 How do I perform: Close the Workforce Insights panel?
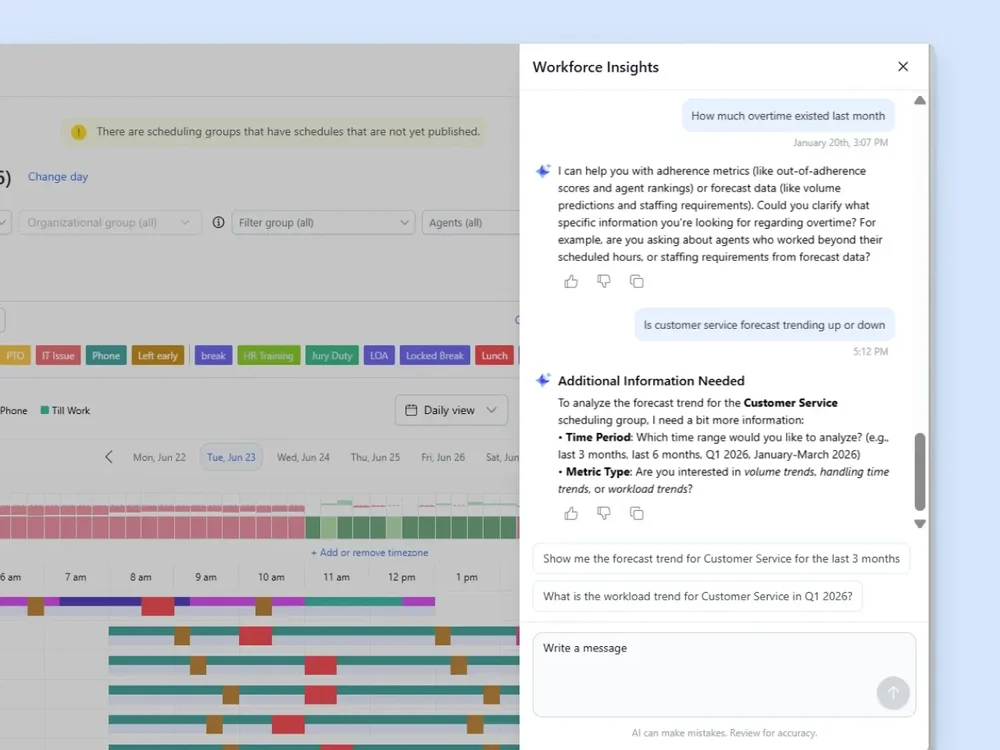902,66
